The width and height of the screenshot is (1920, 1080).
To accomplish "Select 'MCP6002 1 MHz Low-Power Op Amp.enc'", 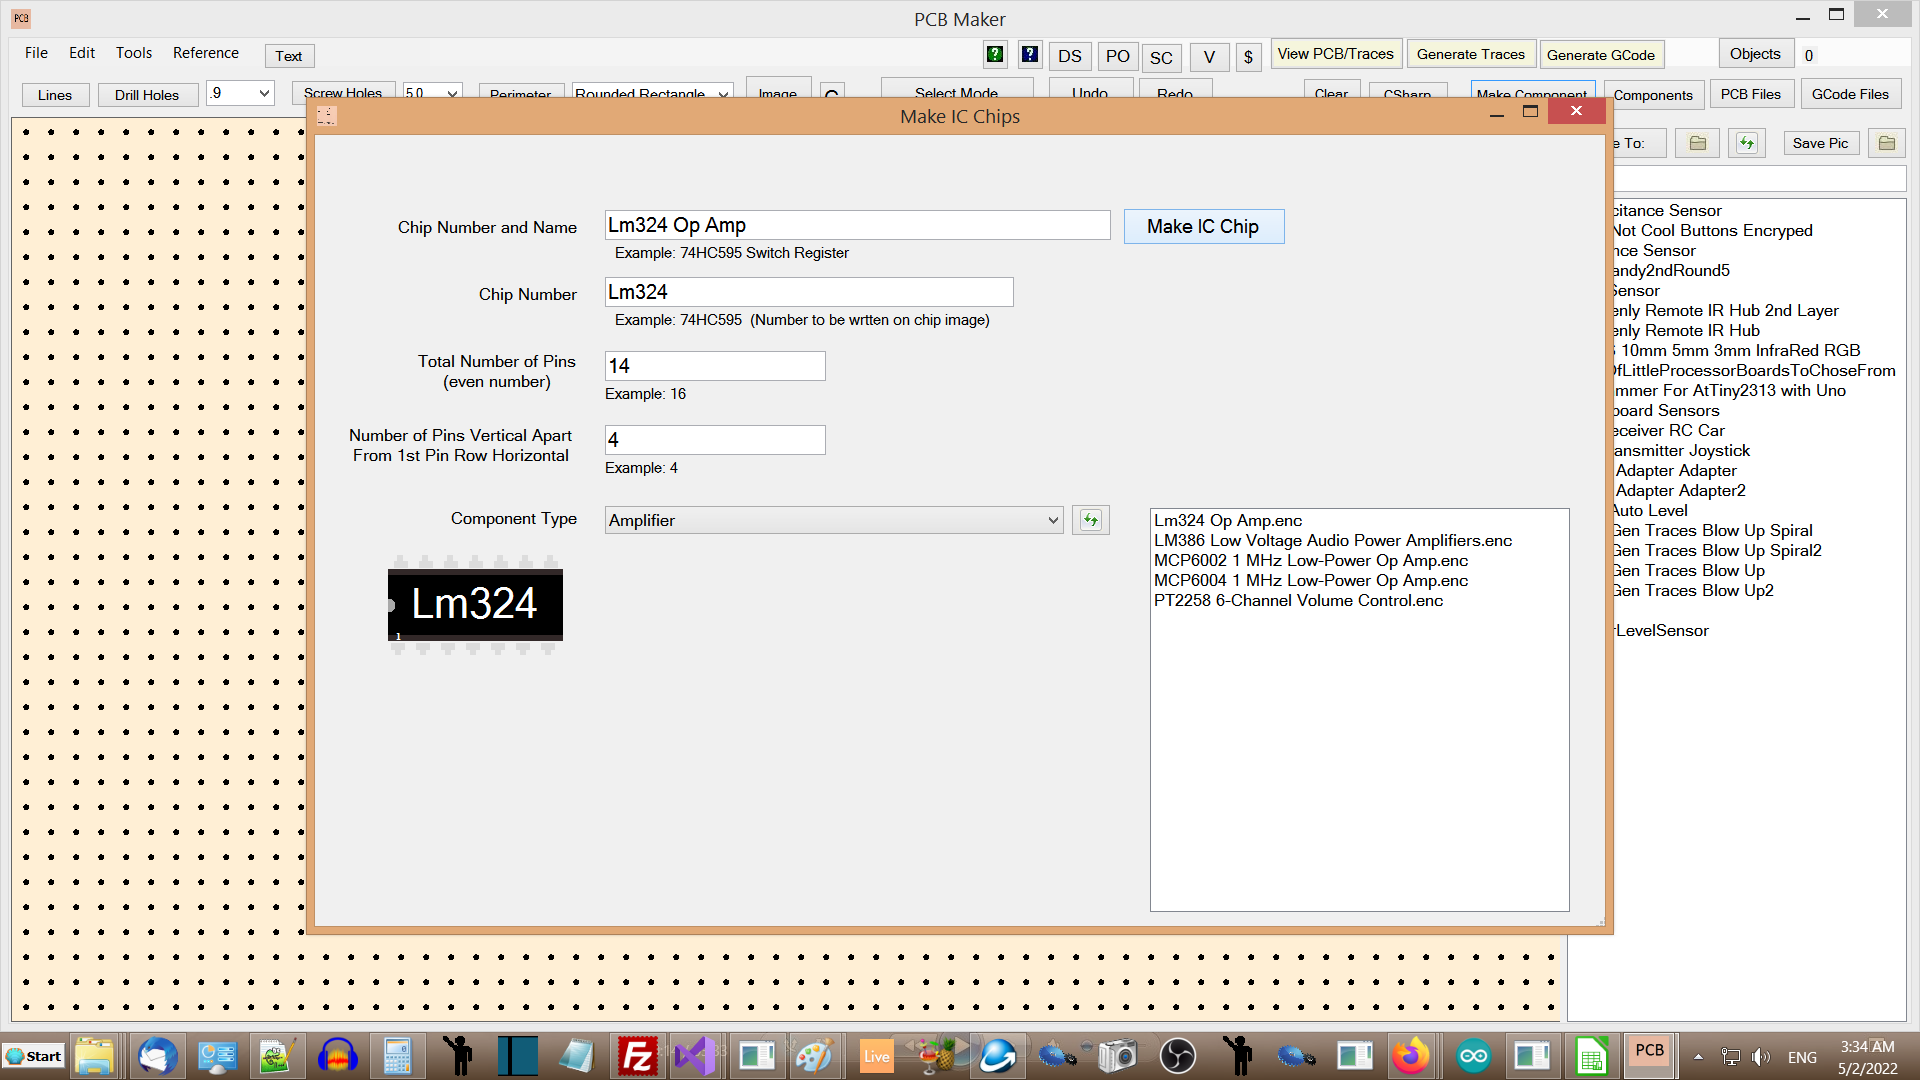I will tap(1311, 560).
